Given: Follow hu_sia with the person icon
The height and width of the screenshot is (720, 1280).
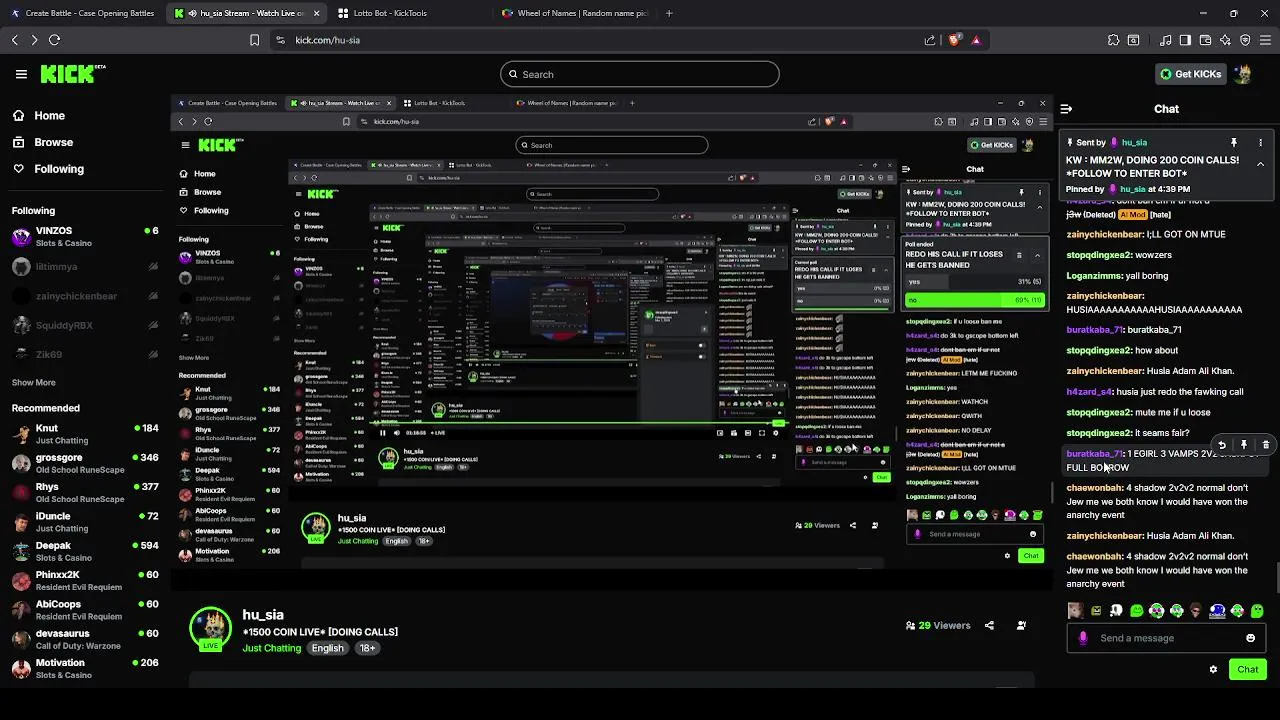Looking at the screenshot, I should coord(1021,625).
